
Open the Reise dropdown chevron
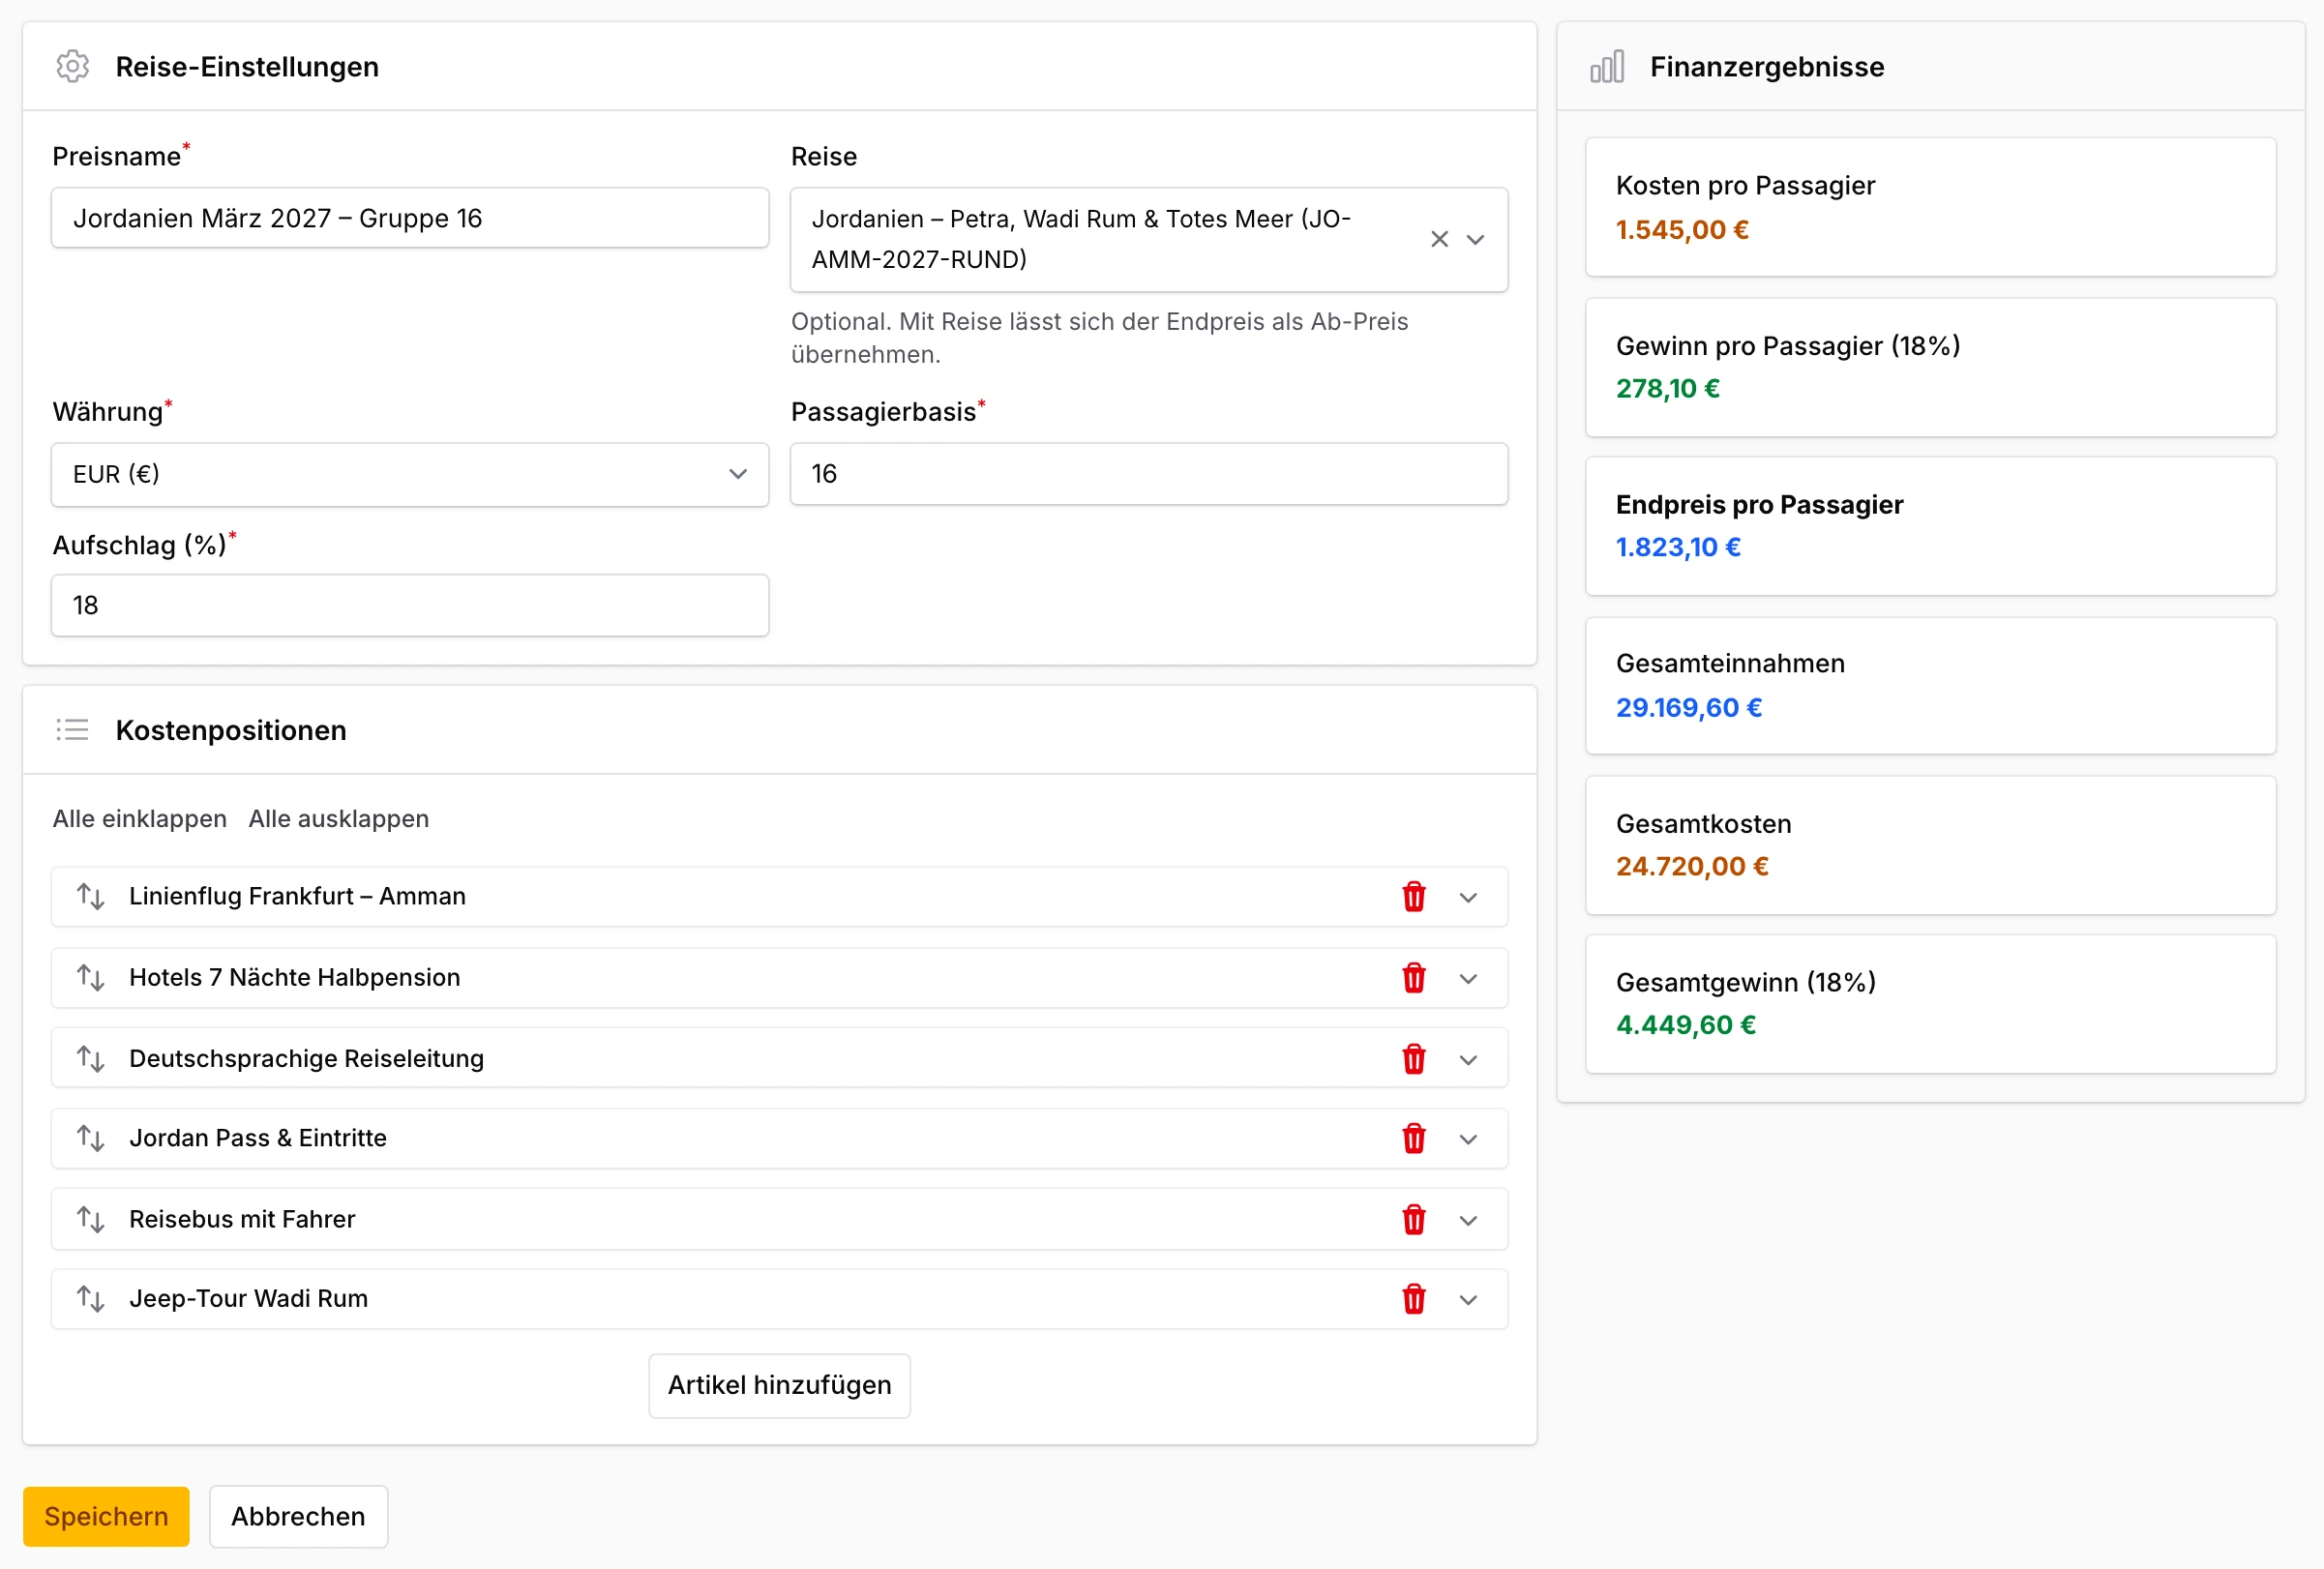click(1475, 240)
